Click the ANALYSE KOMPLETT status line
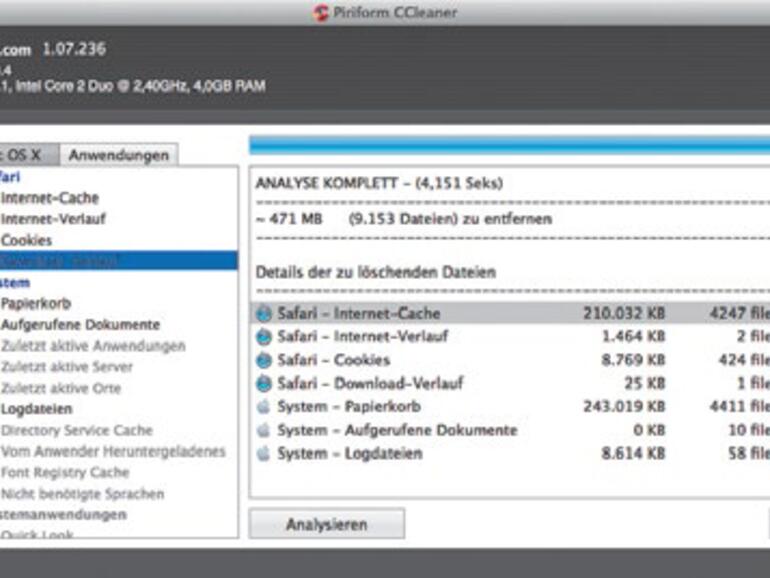Image resolution: width=770 pixels, height=578 pixels. (x=379, y=183)
